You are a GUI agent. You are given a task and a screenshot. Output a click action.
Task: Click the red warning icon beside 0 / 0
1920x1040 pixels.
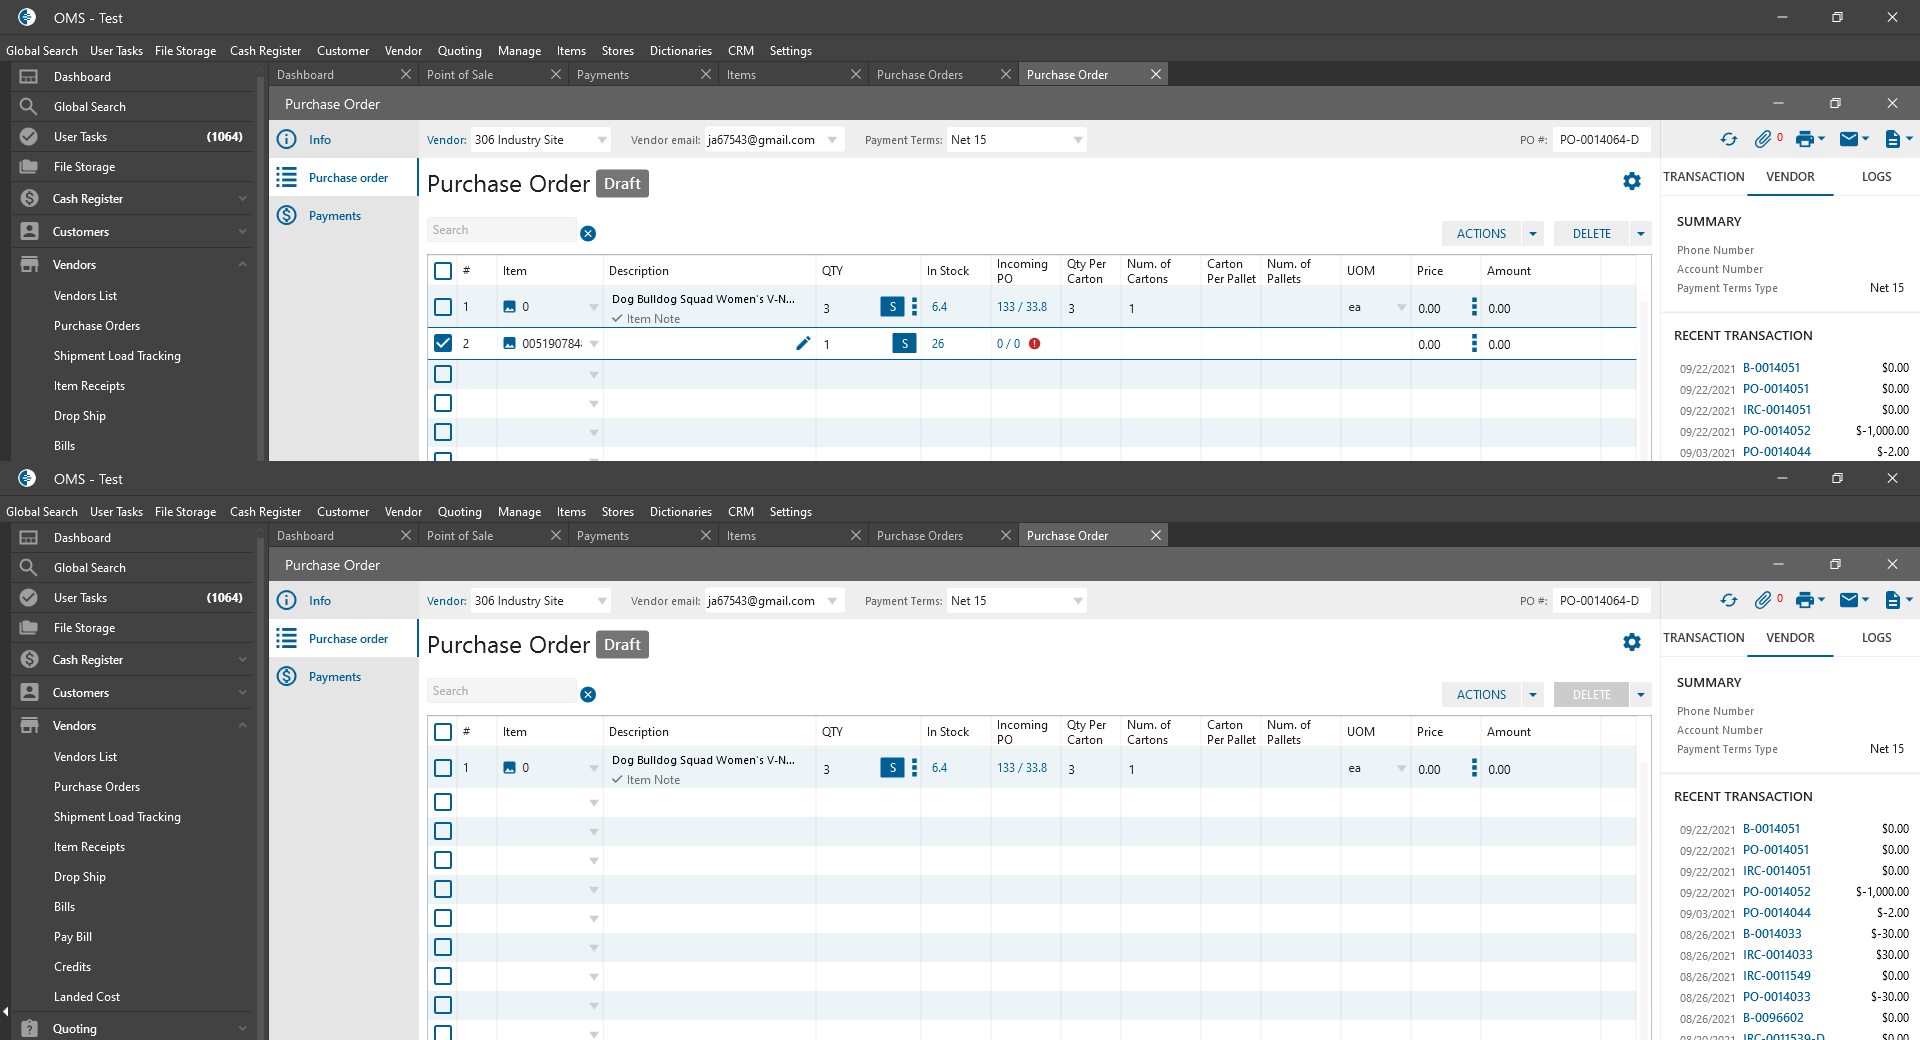coord(1035,344)
